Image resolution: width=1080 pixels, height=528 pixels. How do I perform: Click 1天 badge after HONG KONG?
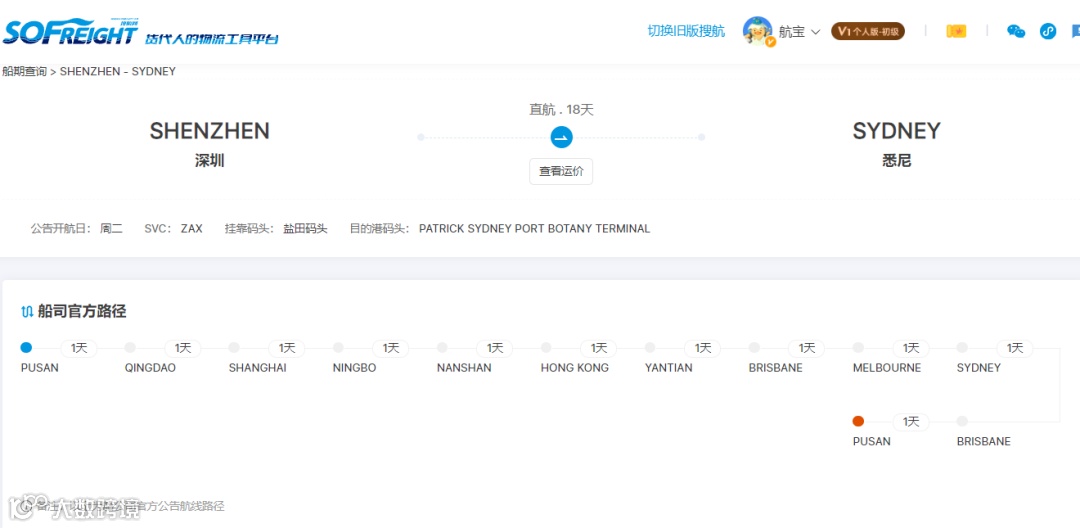point(599,348)
